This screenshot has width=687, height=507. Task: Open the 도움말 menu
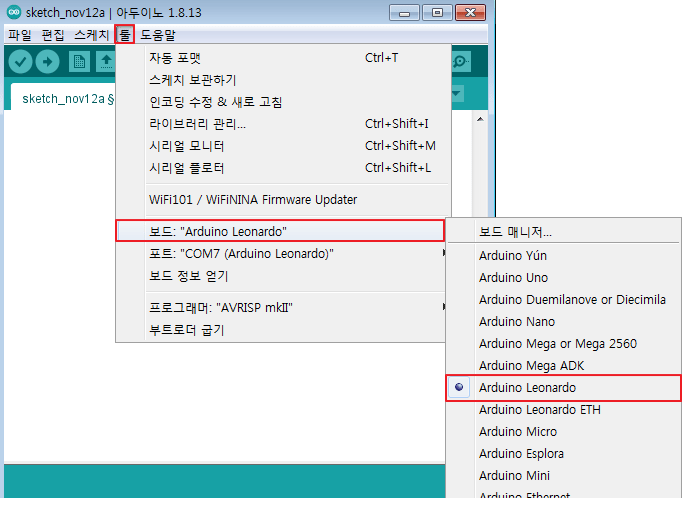click(158, 35)
